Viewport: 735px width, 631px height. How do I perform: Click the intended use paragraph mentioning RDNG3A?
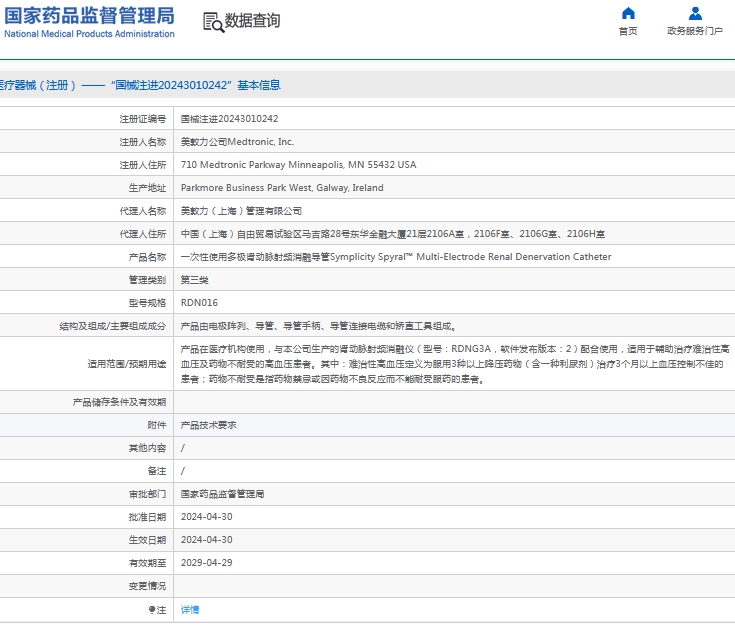[x=455, y=364]
